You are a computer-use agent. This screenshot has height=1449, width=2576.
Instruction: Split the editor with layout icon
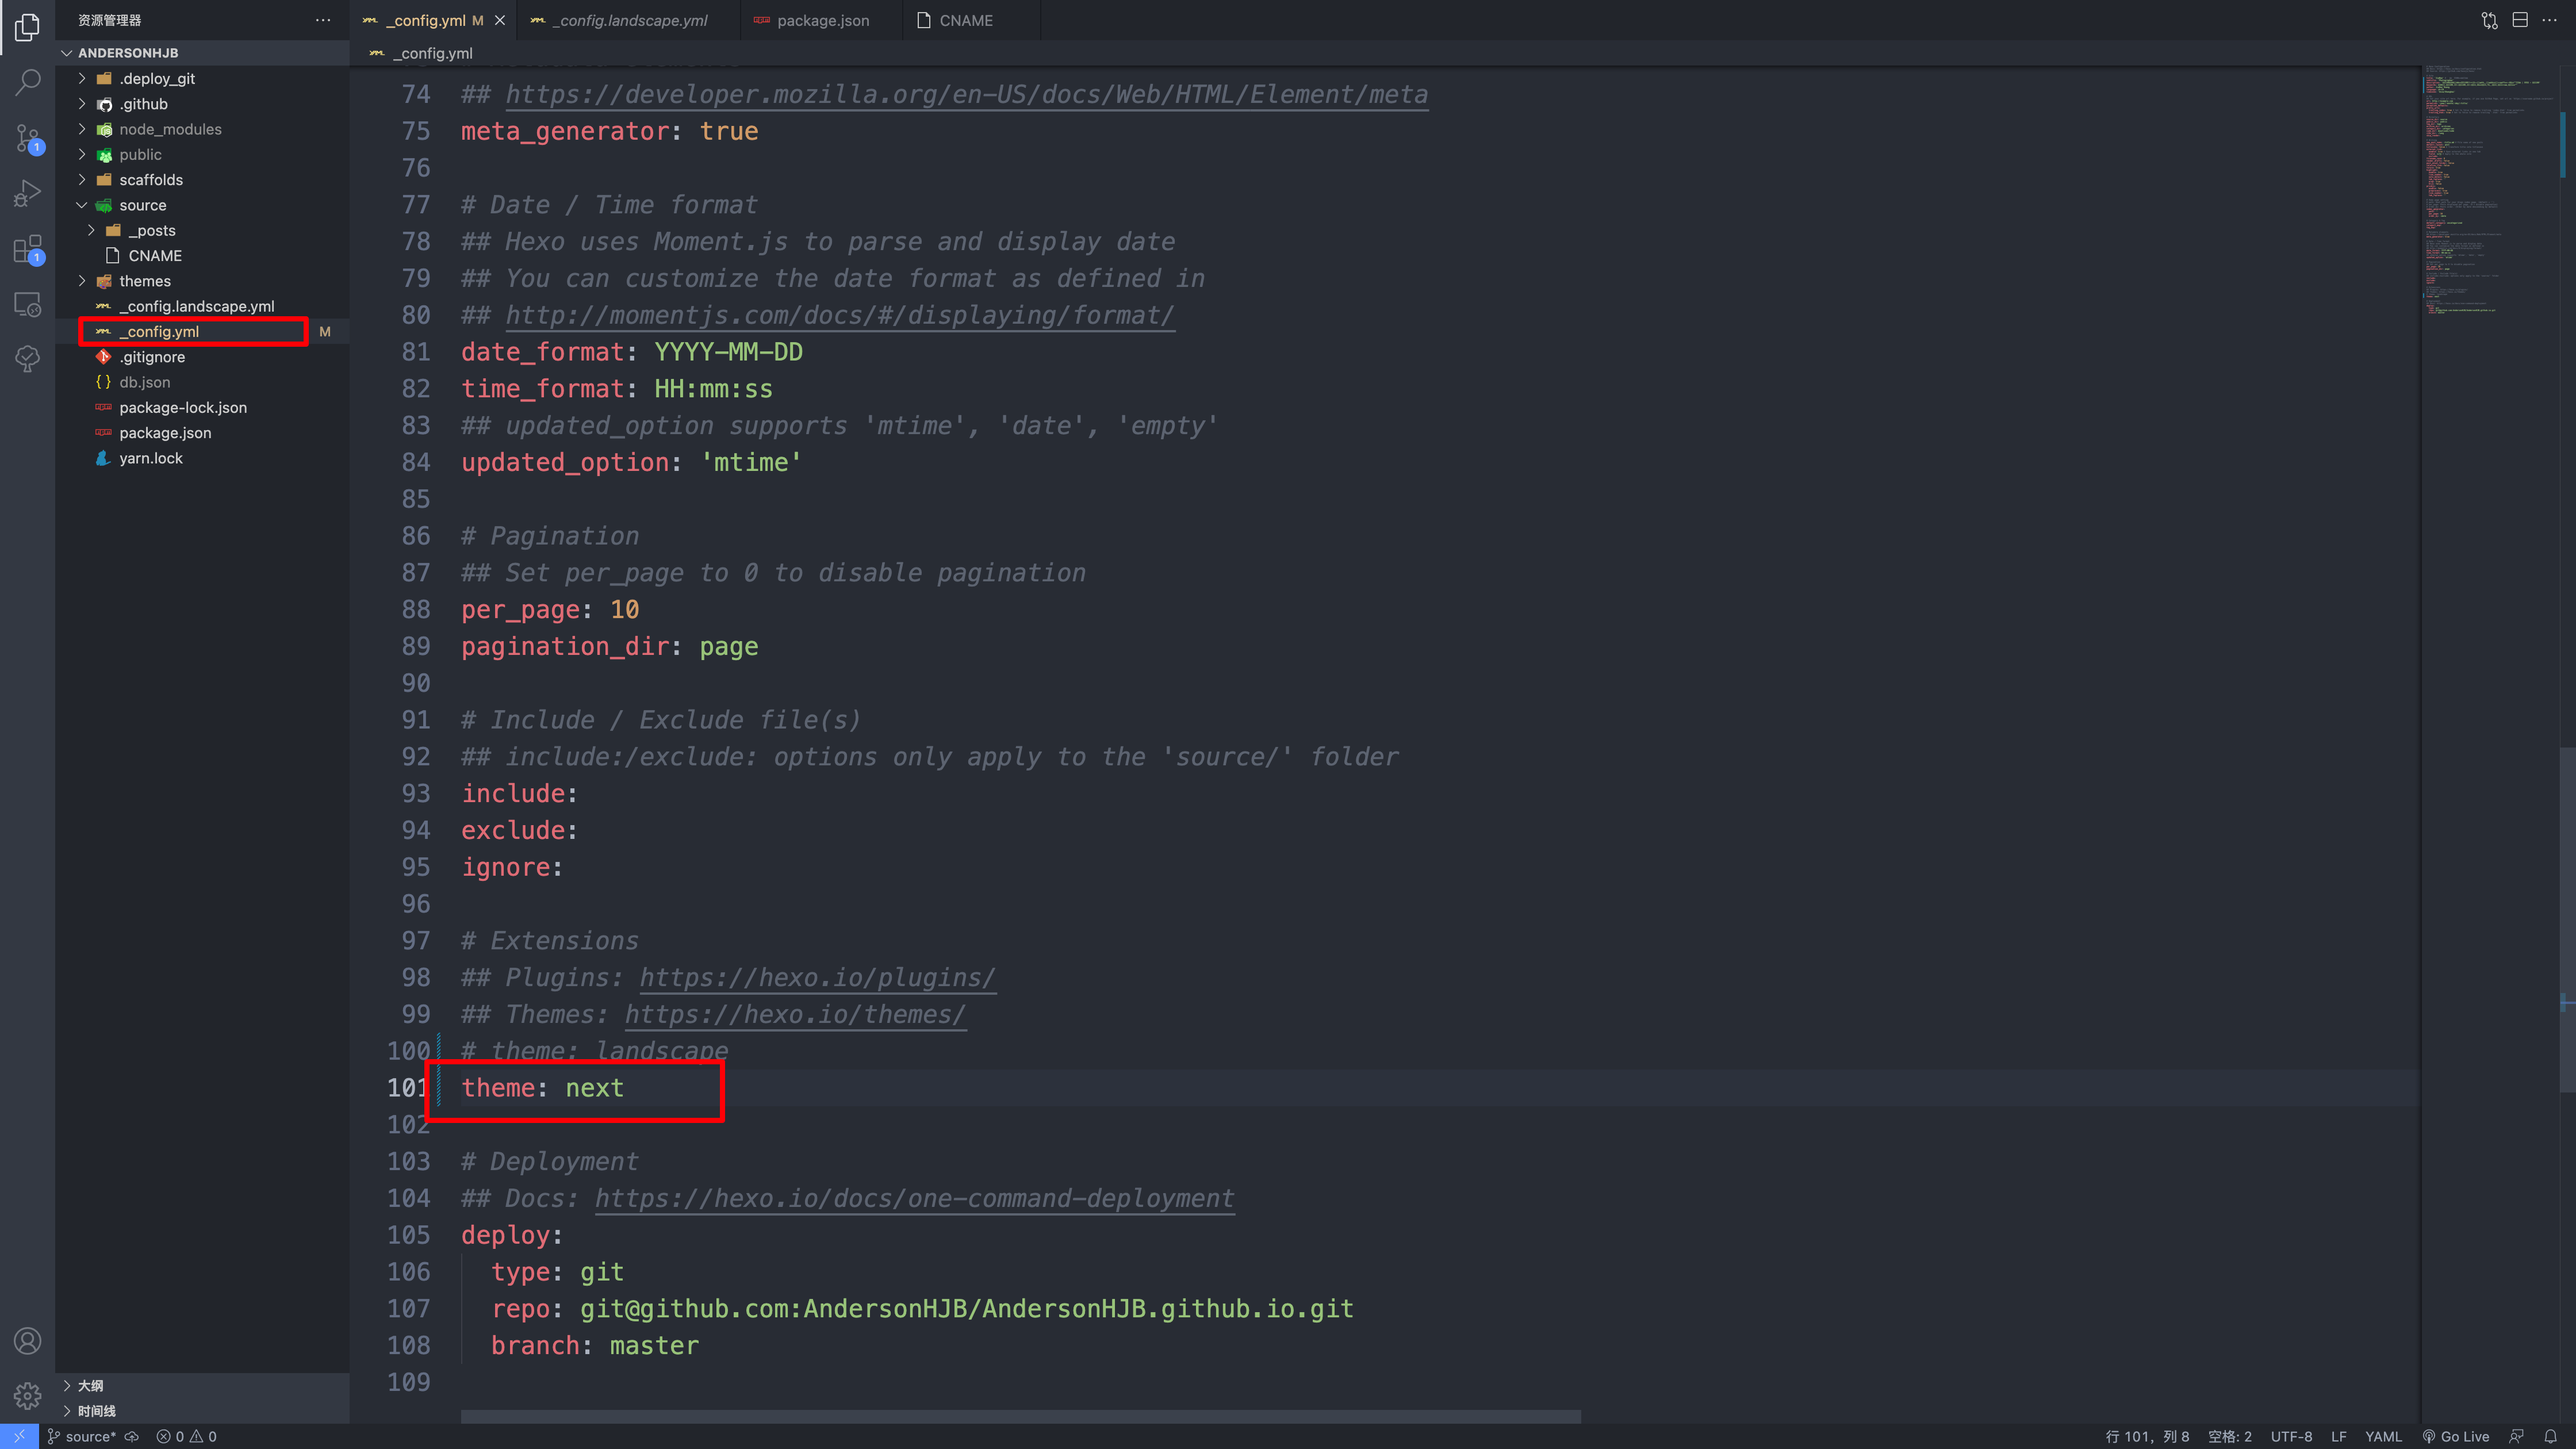coord(2520,20)
